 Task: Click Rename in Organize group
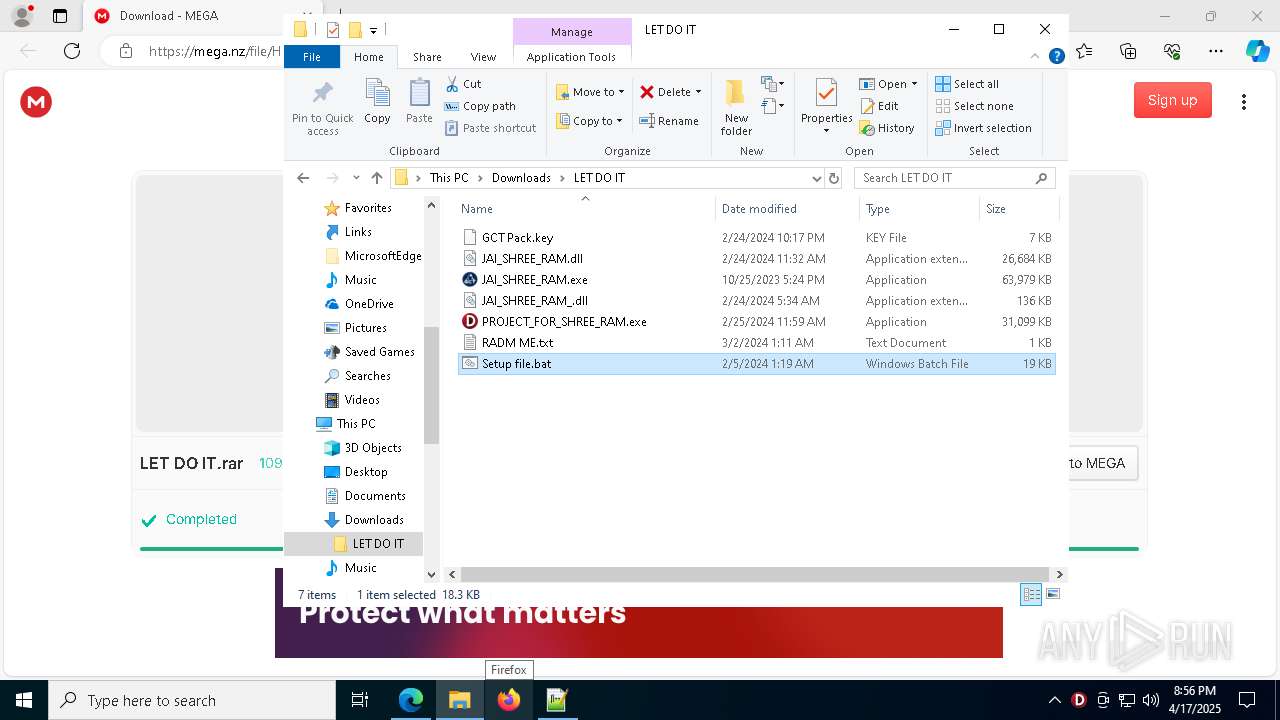(x=669, y=121)
